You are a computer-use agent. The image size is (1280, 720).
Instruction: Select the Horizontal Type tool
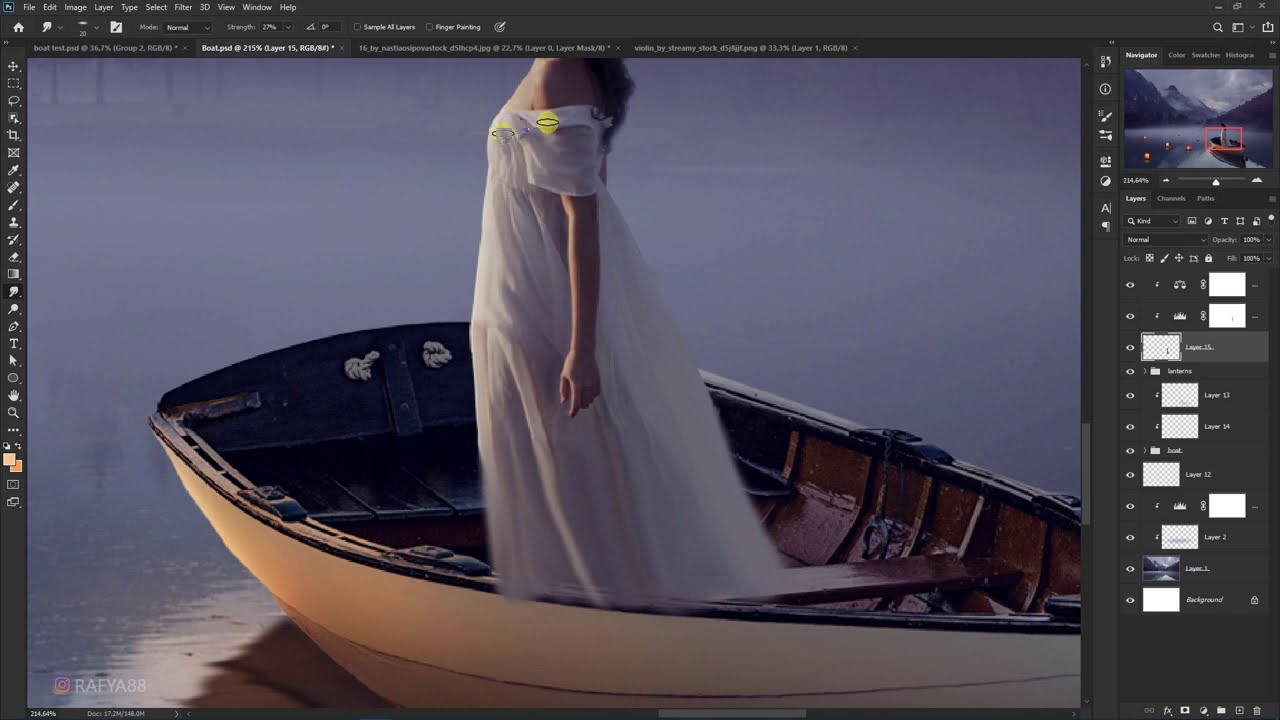click(13, 343)
